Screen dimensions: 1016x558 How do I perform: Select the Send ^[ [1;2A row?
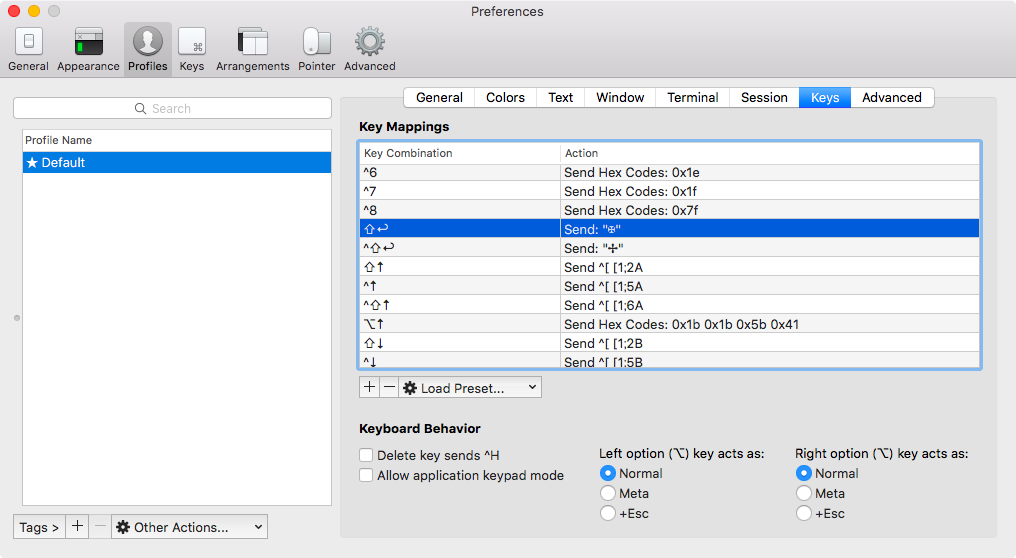click(x=669, y=267)
